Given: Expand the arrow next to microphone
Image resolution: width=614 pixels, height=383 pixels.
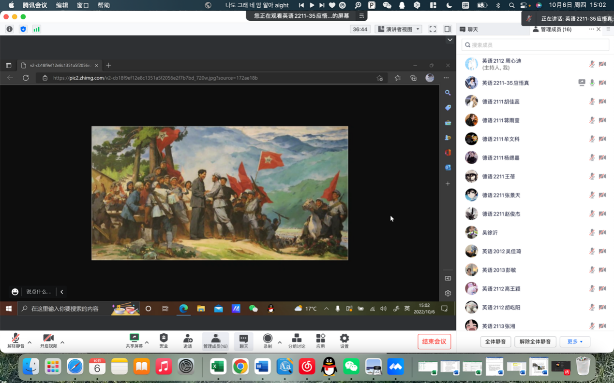Looking at the screenshot, I should [29, 343].
